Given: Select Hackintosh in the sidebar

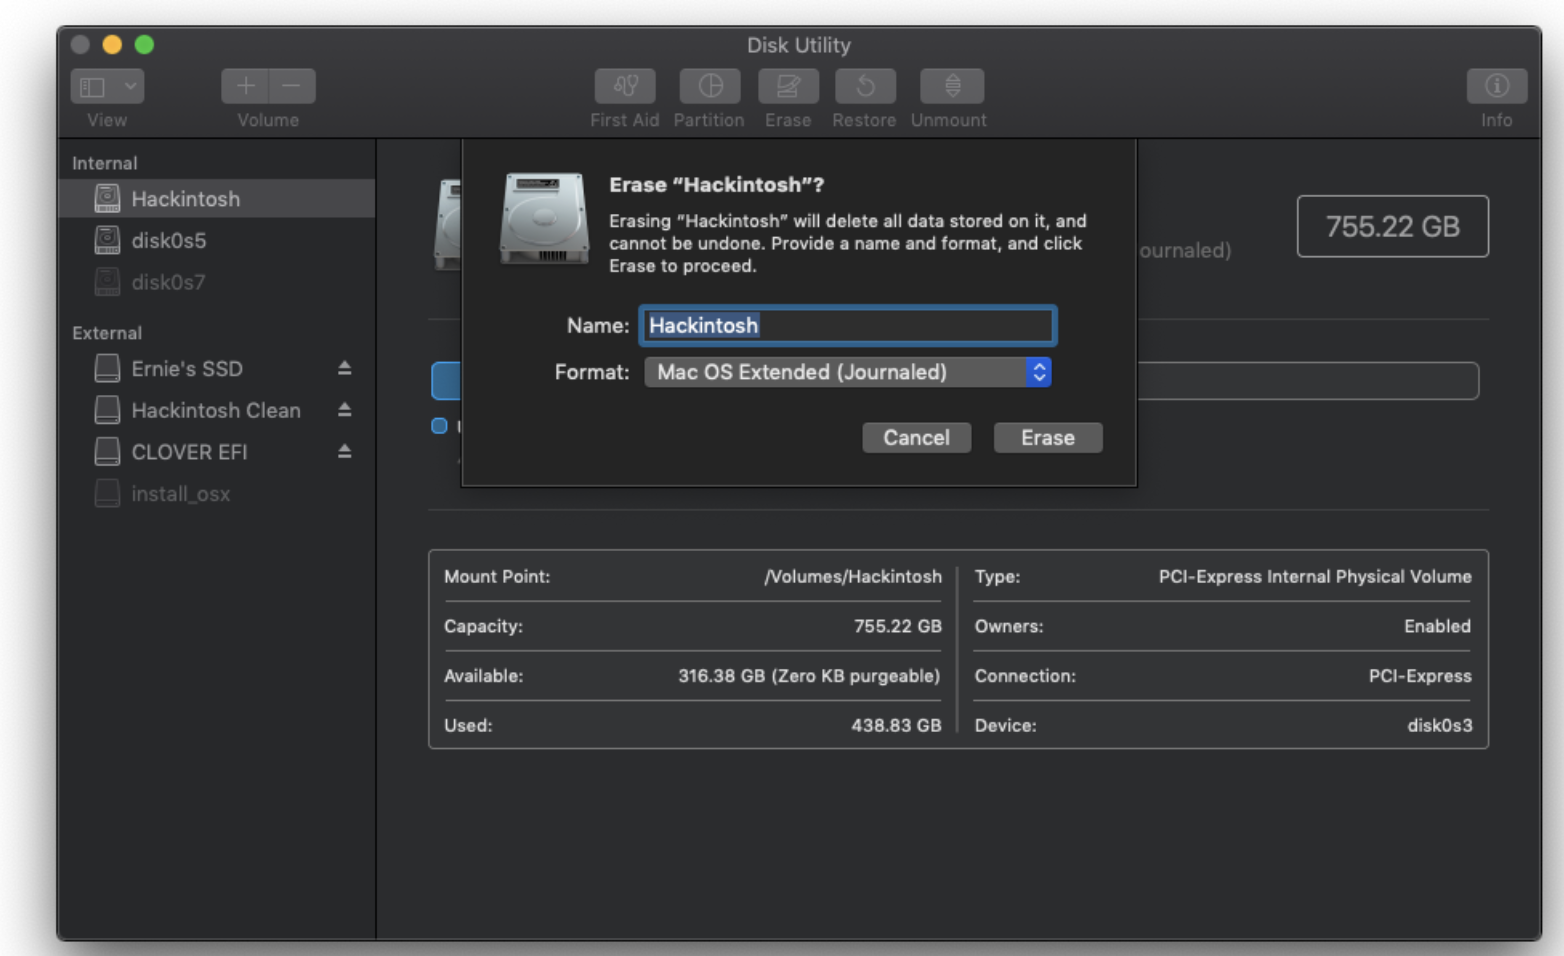Looking at the screenshot, I should pyautogui.click(x=217, y=199).
